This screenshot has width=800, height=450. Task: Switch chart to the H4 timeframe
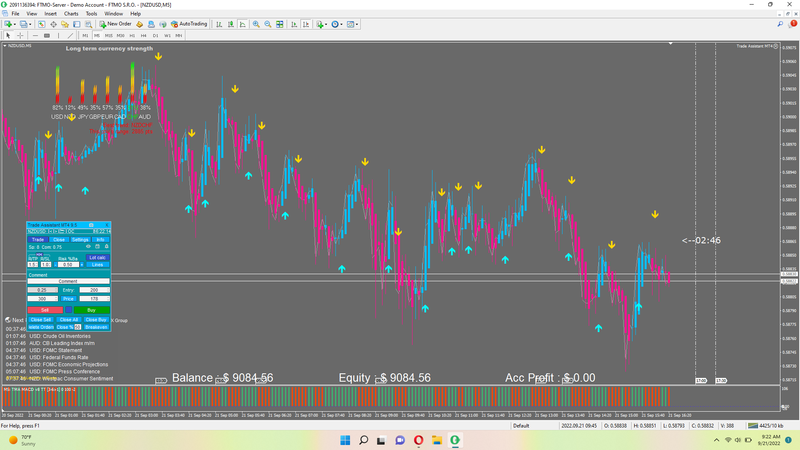(x=143, y=35)
